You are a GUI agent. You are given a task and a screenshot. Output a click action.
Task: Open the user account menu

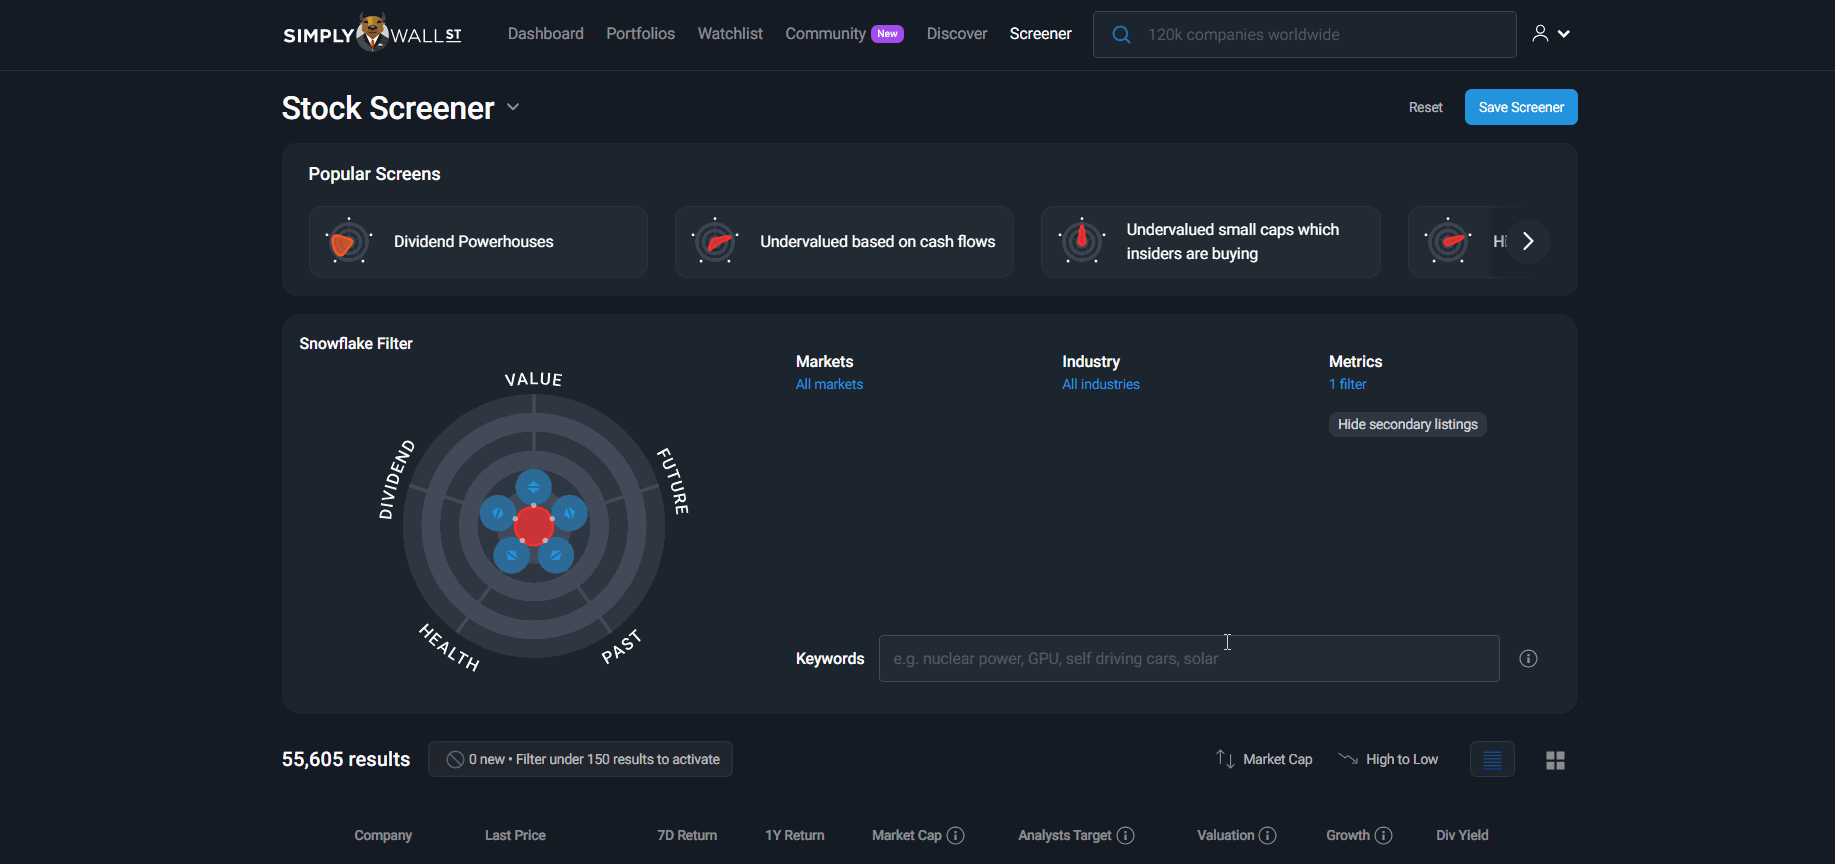coord(1550,34)
